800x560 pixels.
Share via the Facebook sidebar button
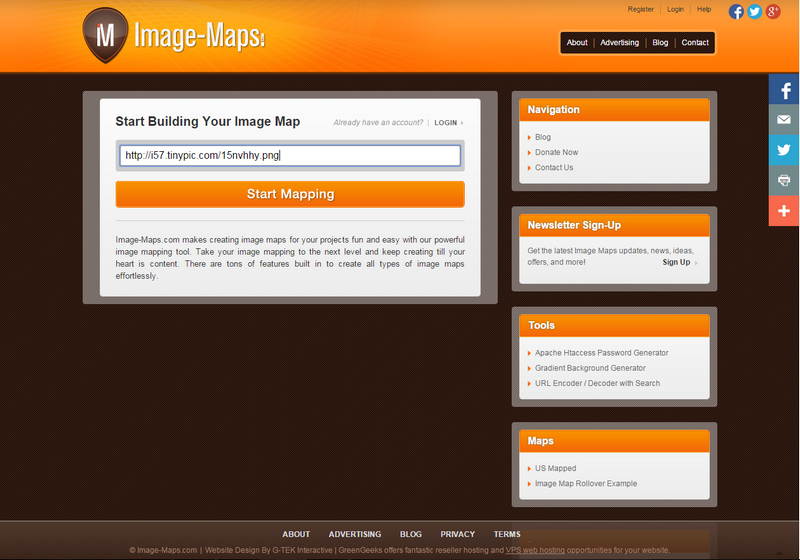pyautogui.click(x=784, y=89)
